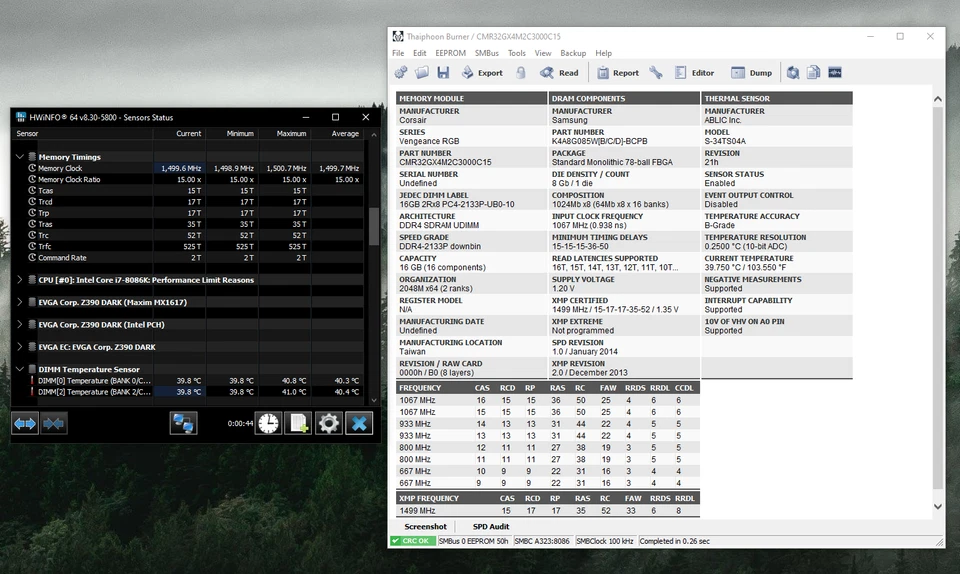Click the copy documents icon in toolbar
Image resolution: width=960 pixels, height=574 pixels.
[x=814, y=73]
